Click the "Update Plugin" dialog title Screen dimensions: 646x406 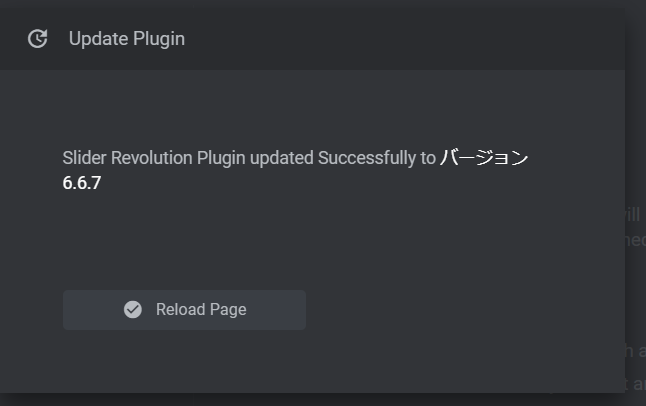point(126,39)
